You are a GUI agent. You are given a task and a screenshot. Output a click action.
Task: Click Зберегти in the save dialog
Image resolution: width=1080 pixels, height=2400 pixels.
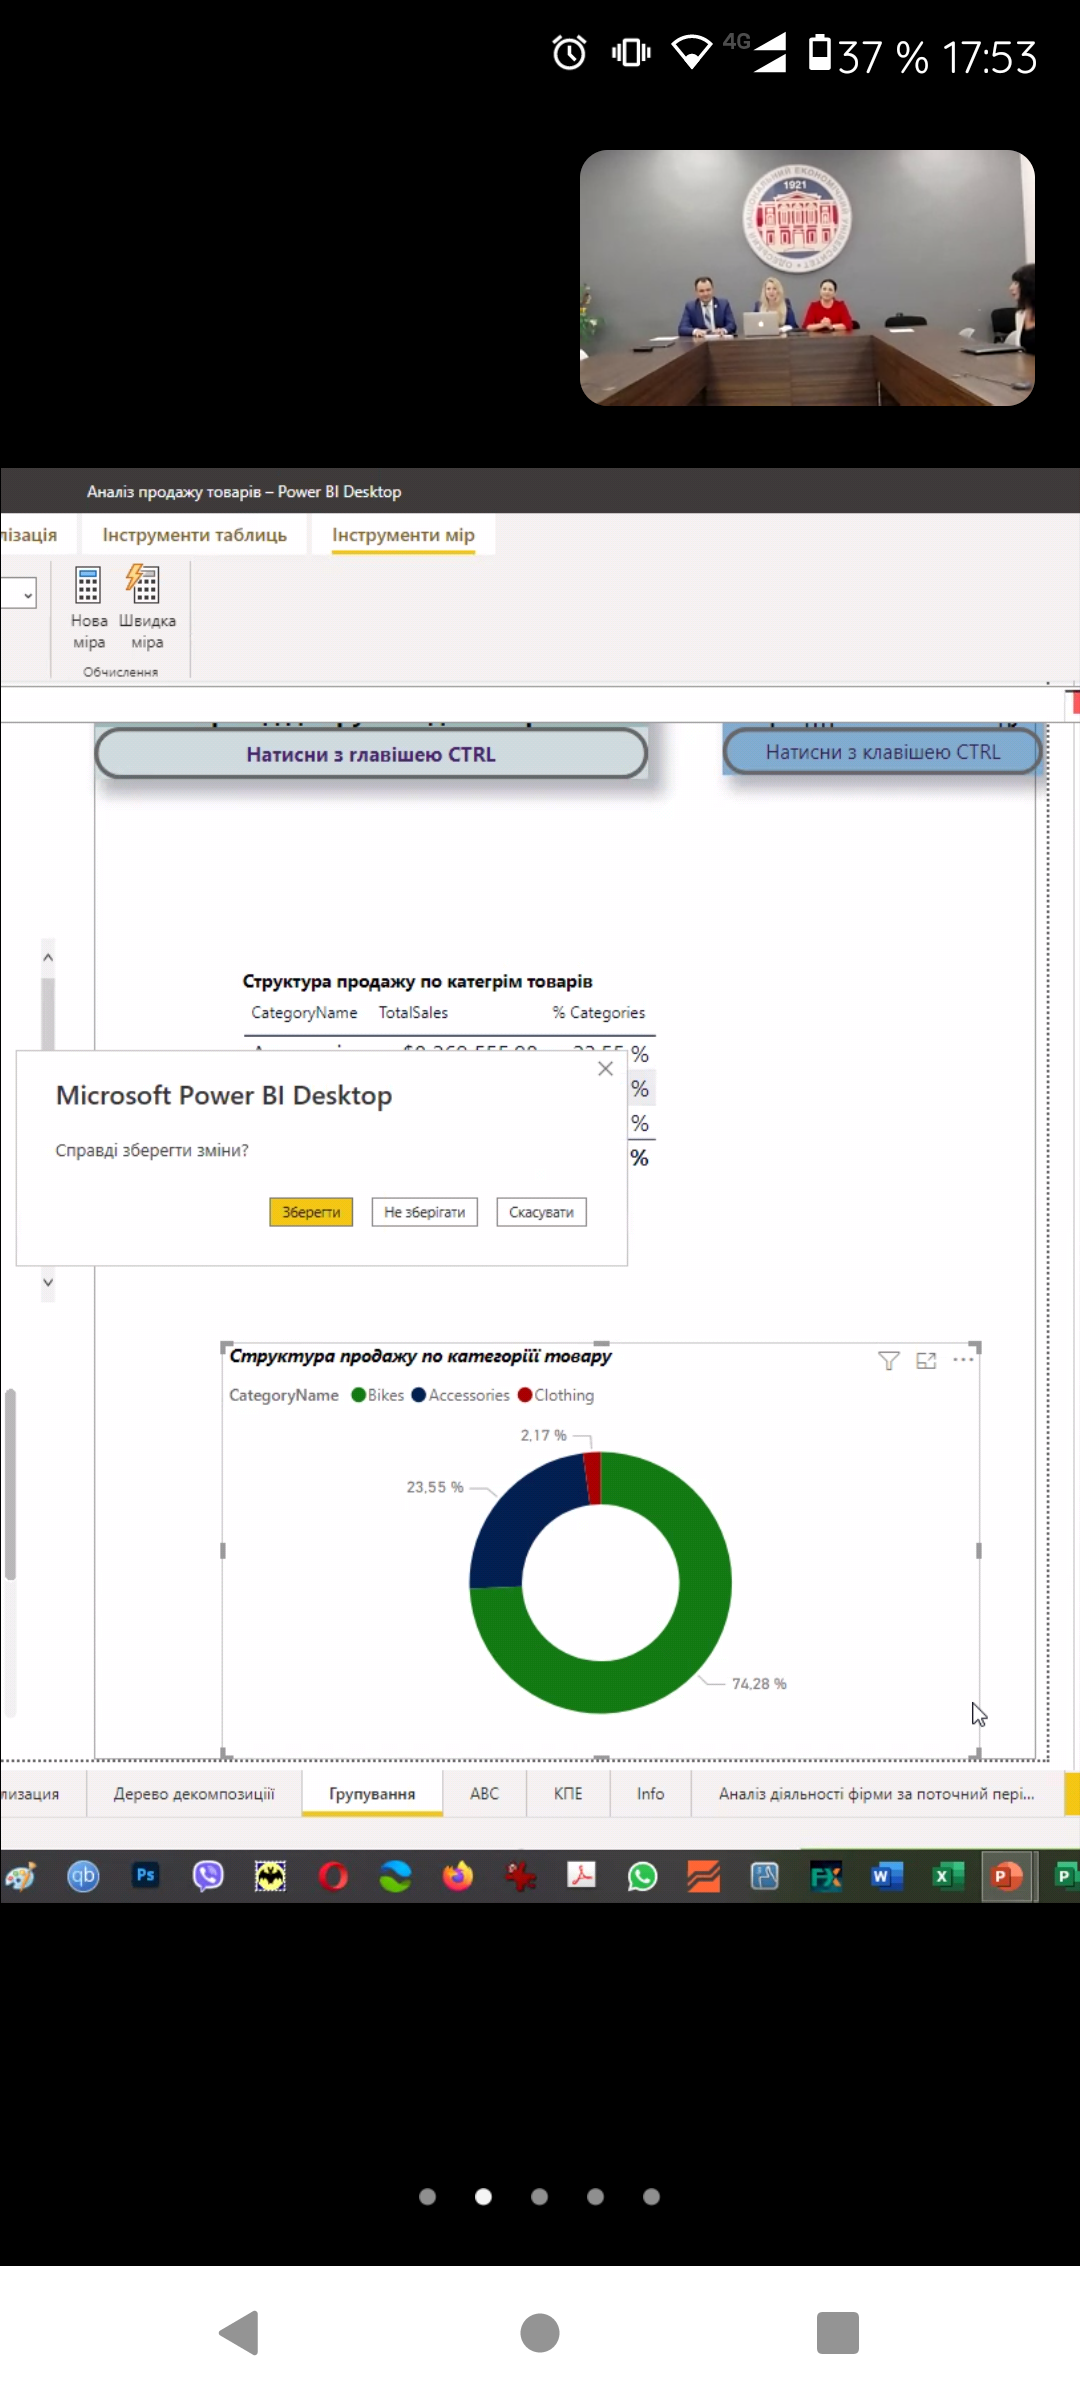[311, 1212]
